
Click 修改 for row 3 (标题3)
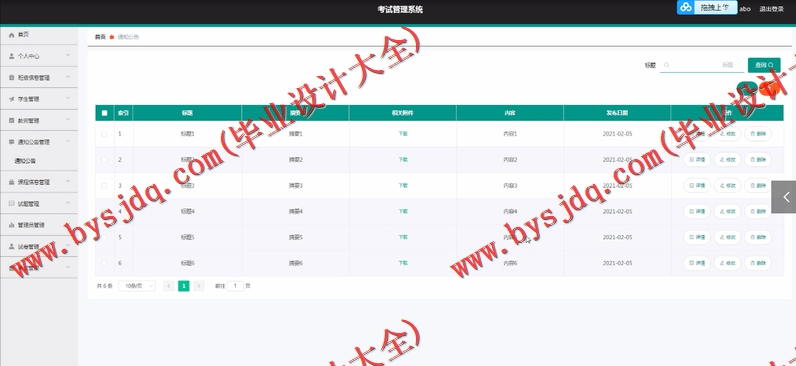point(727,185)
